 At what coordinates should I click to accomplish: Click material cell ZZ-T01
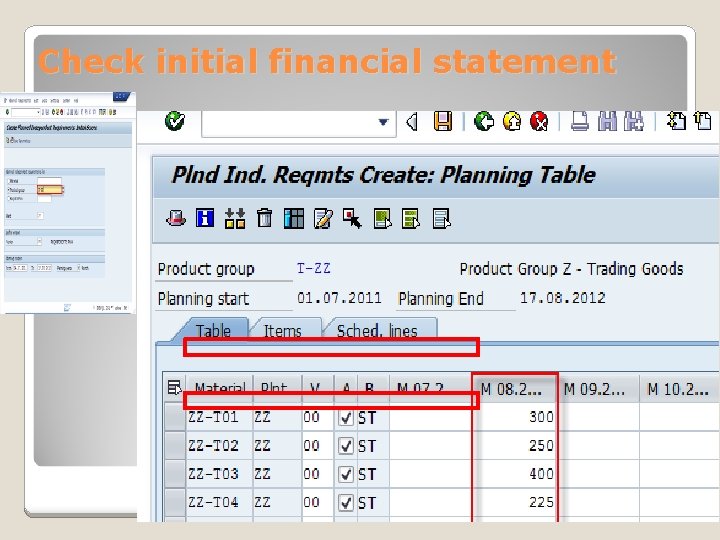[x=219, y=417]
